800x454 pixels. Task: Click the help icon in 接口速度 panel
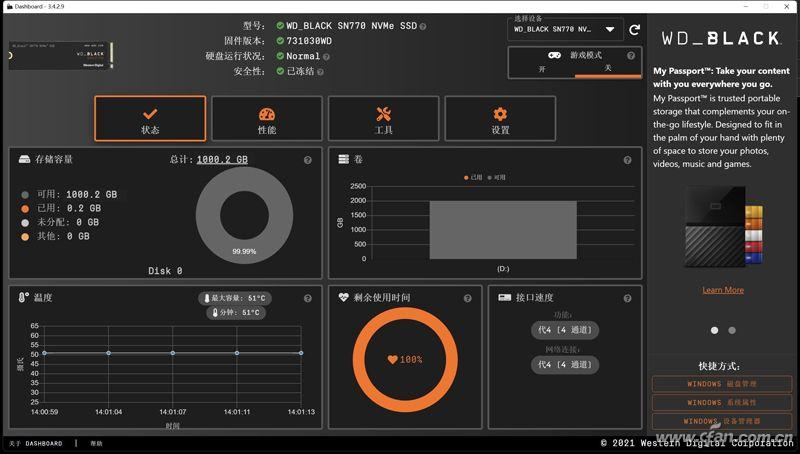628,298
